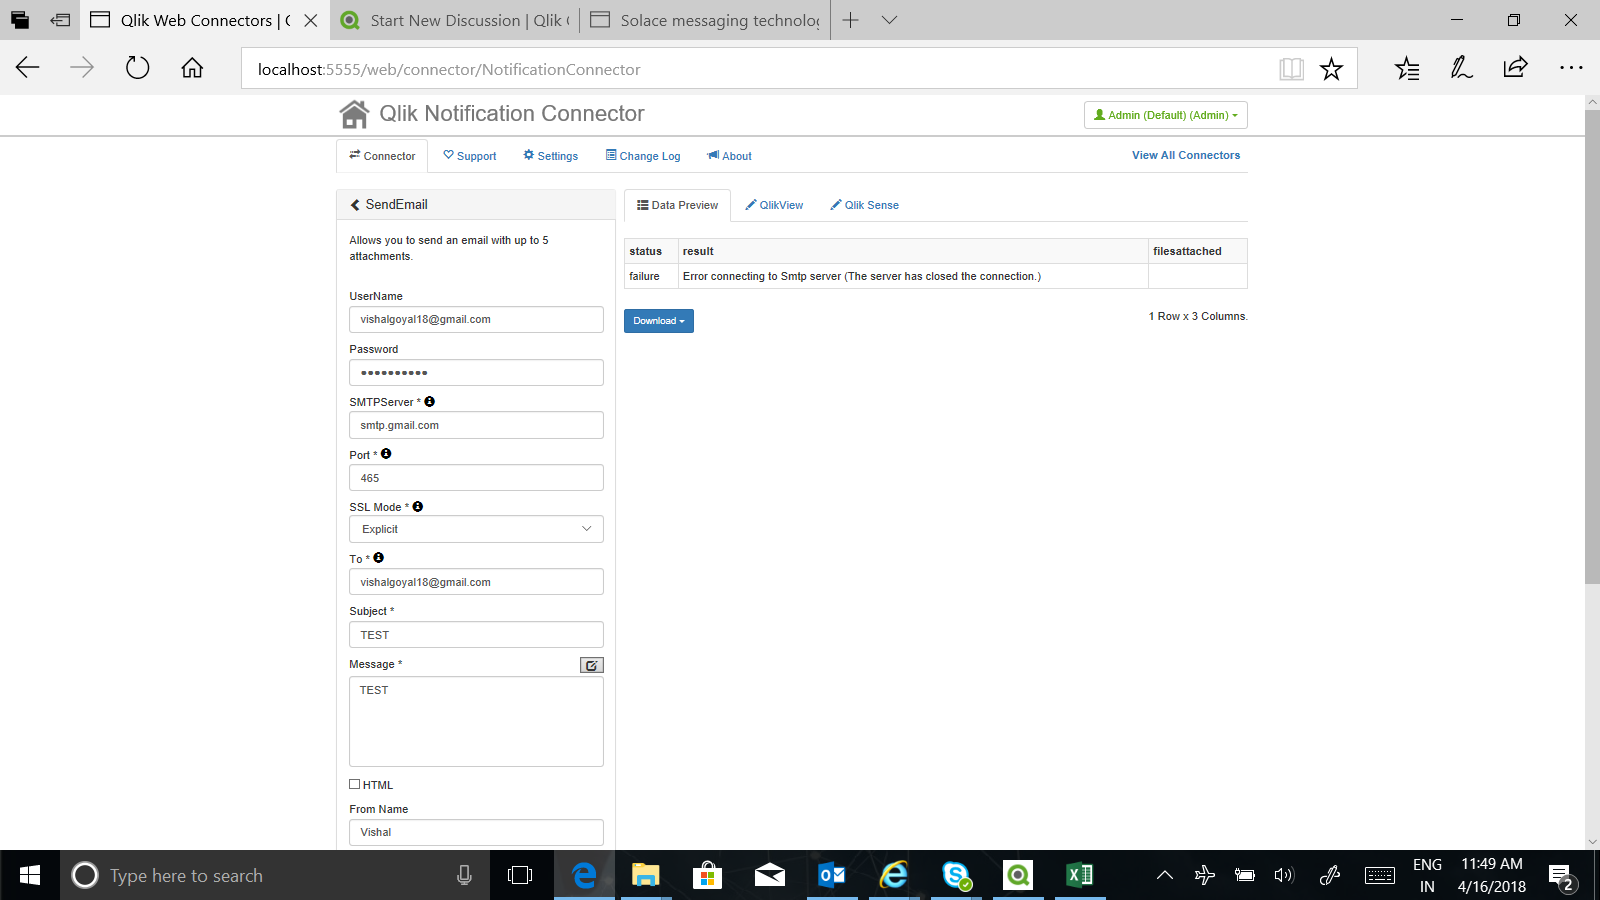Set tabs aside icon
Viewport: 1600px width, 900px height.
pos(60,20)
